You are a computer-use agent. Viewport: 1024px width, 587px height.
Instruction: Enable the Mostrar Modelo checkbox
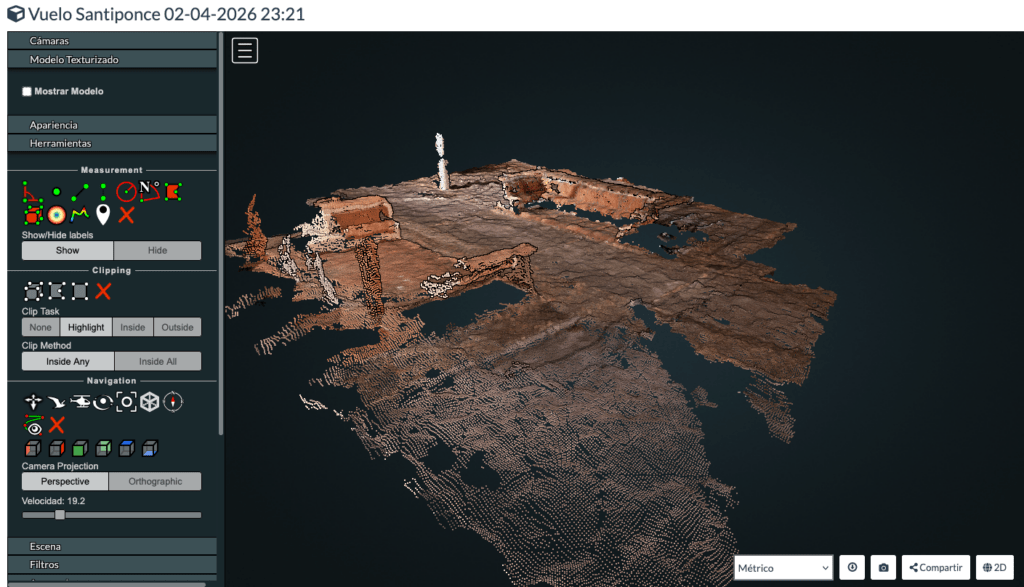[27, 91]
